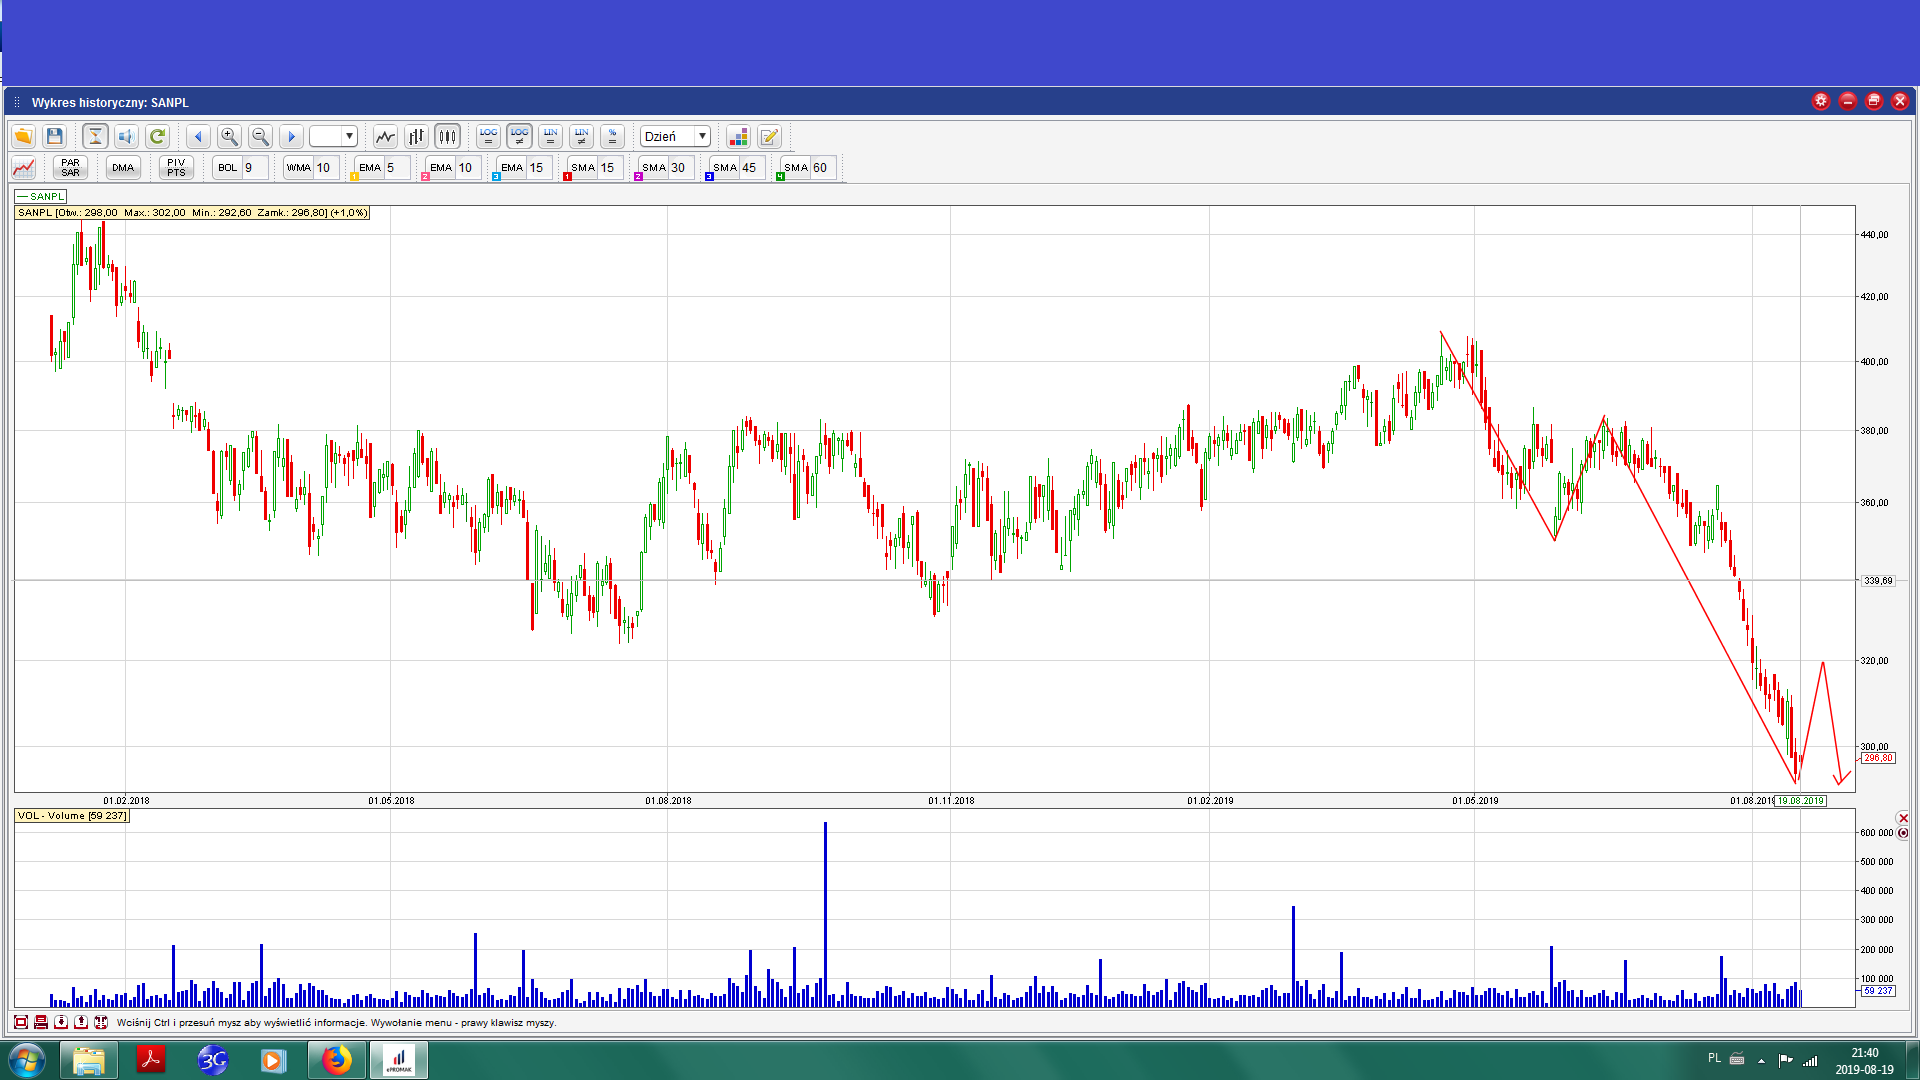Image resolution: width=1920 pixels, height=1080 pixels.
Task: Toggle the hourglass toolbar button
Action: click(95, 136)
